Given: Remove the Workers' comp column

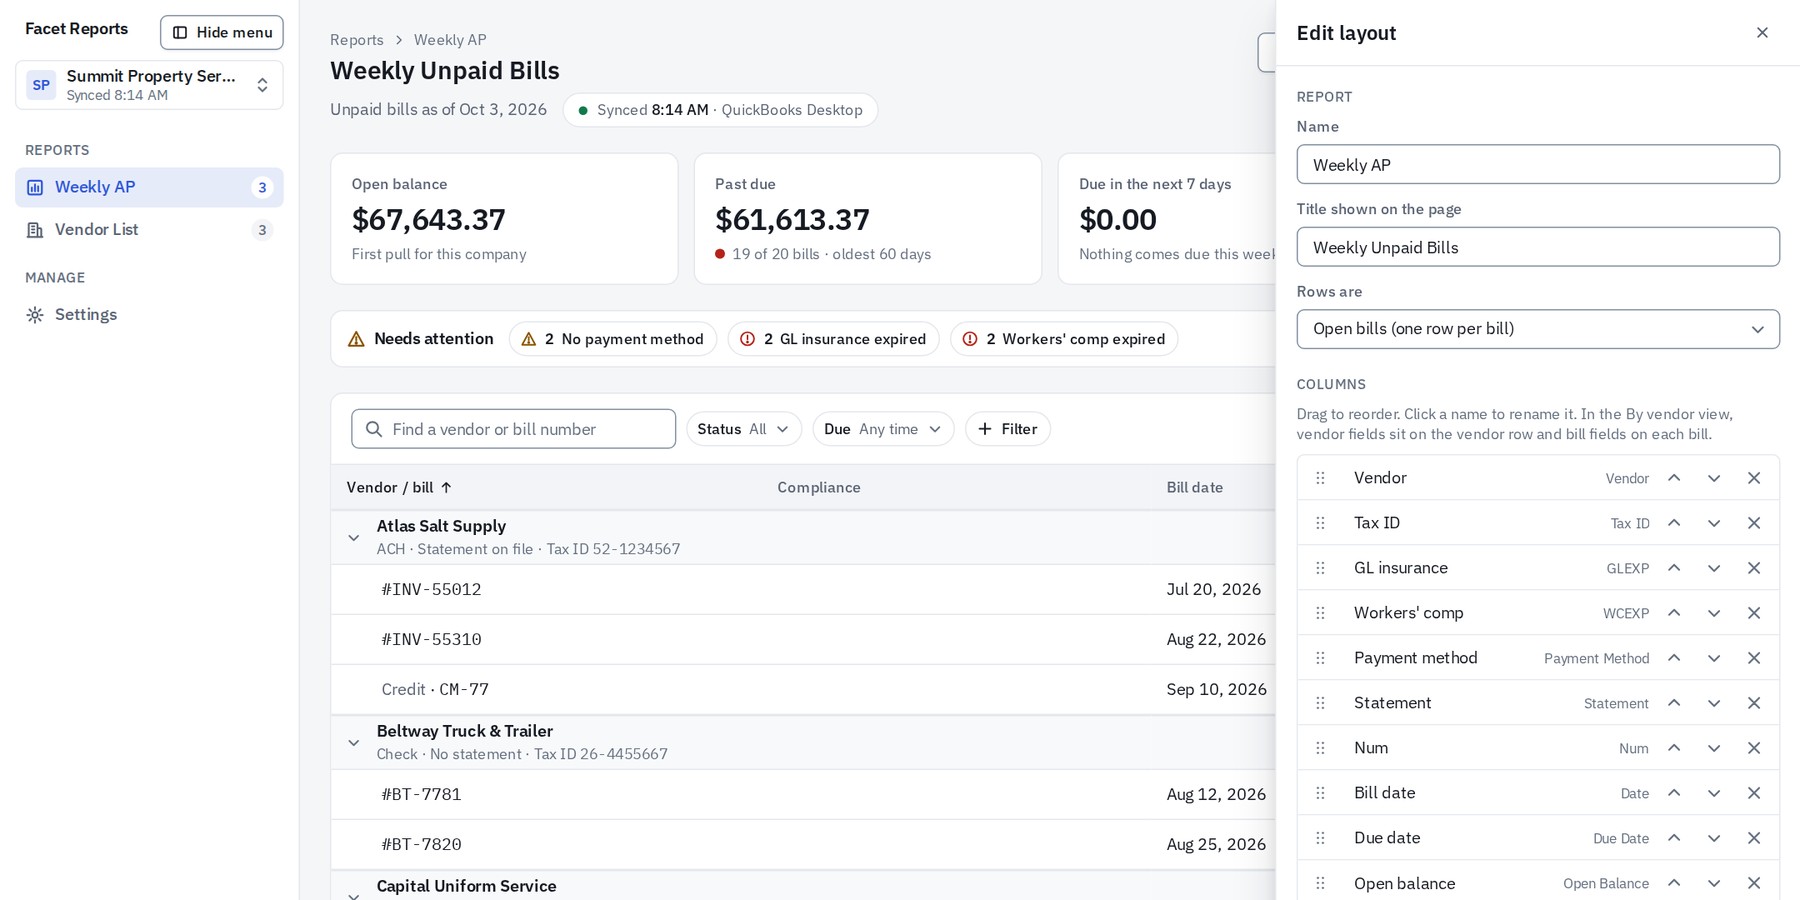Looking at the screenshot, I should [x=1754, y=613].
